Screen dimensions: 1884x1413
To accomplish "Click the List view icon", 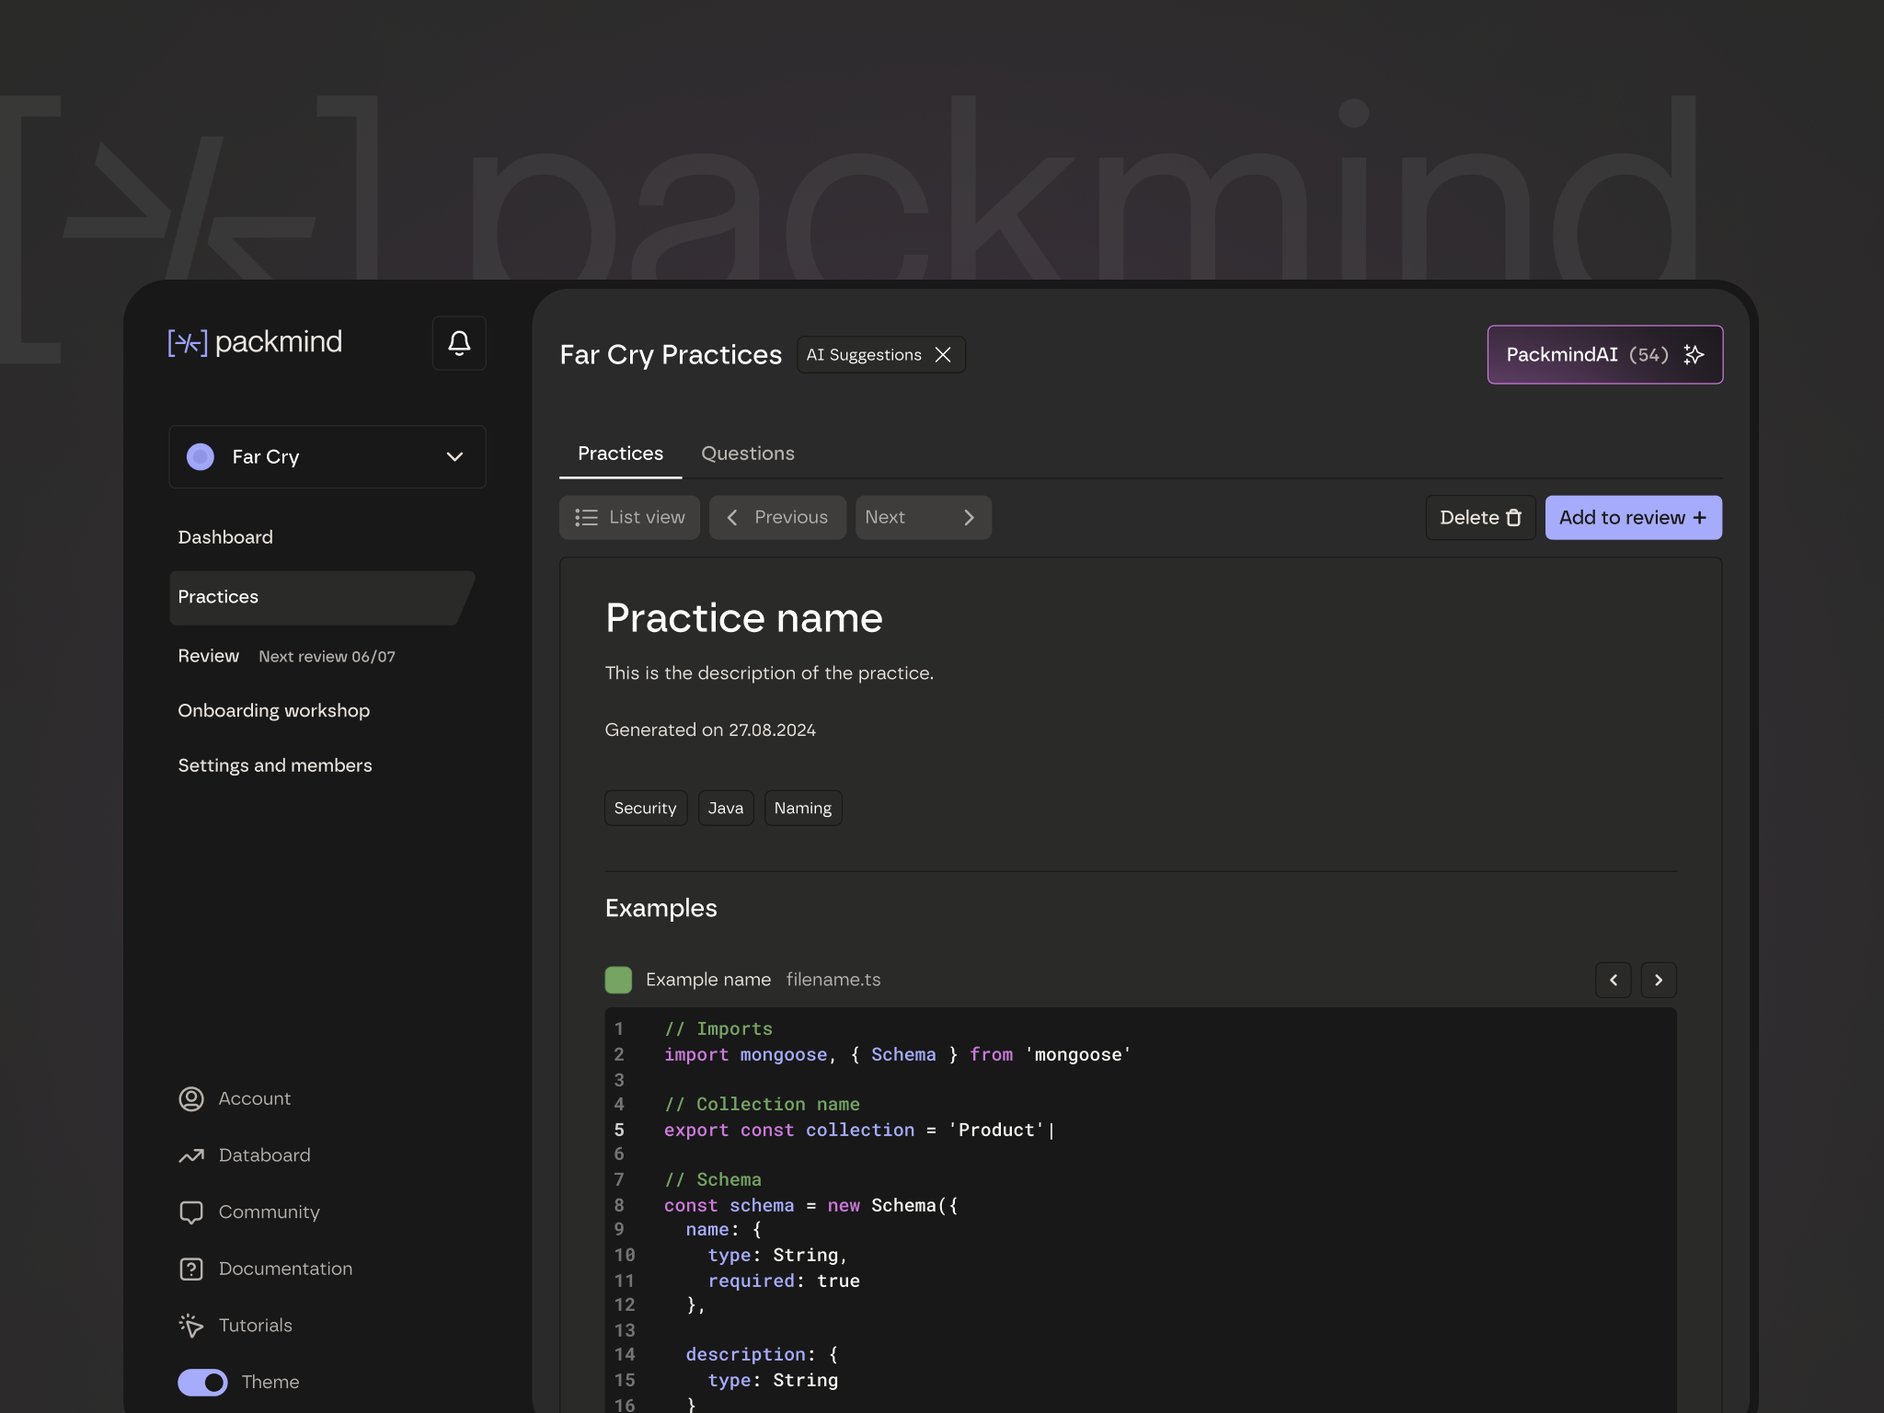I will (586, 518).
